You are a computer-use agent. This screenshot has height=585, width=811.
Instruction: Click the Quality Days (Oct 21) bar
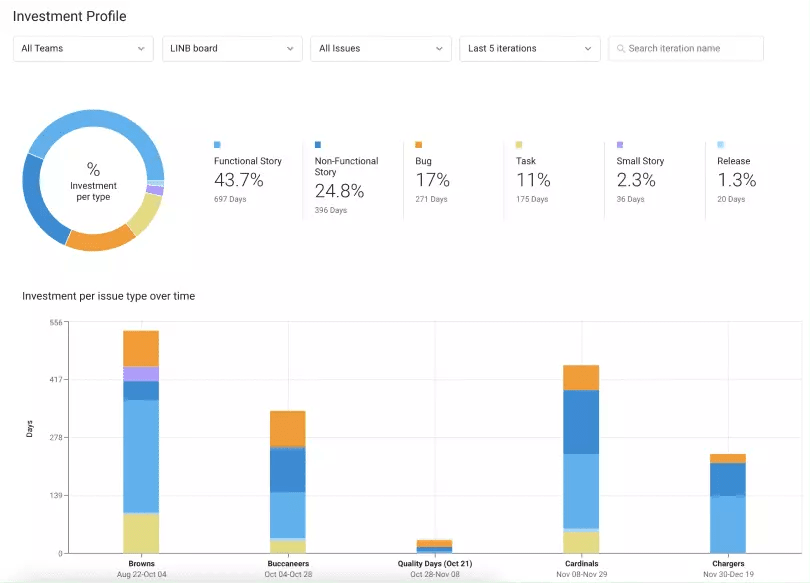pos(434,547)
